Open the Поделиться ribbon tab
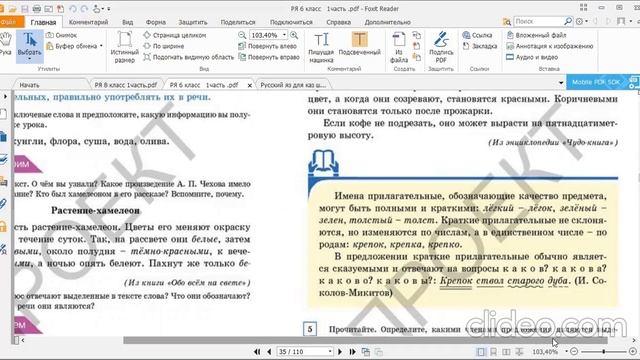Screen dimensions: 640x360 238,22
